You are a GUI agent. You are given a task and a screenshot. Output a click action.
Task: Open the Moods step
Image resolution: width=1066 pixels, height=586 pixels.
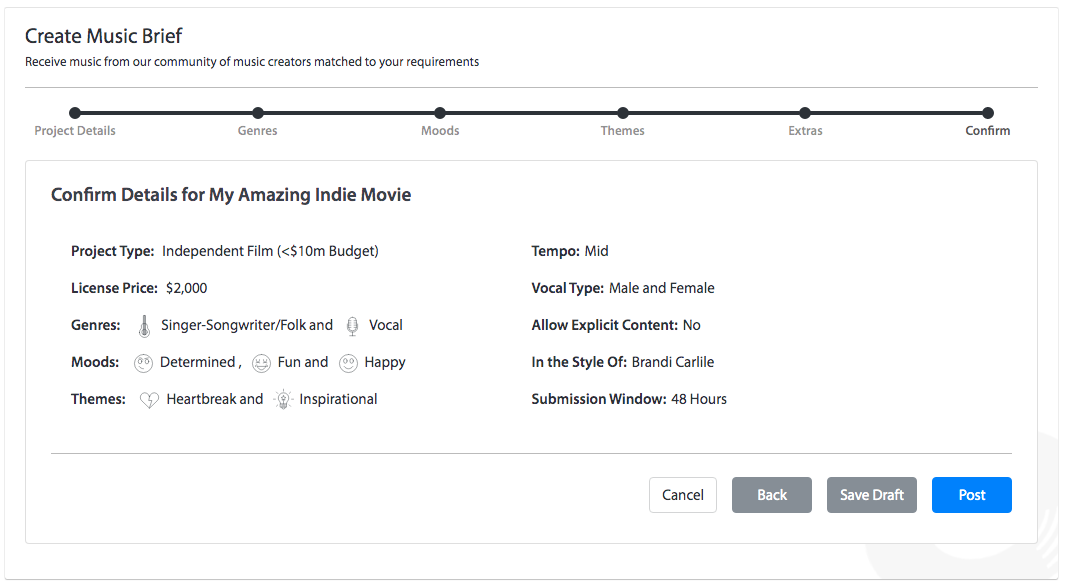click(440, 131)
